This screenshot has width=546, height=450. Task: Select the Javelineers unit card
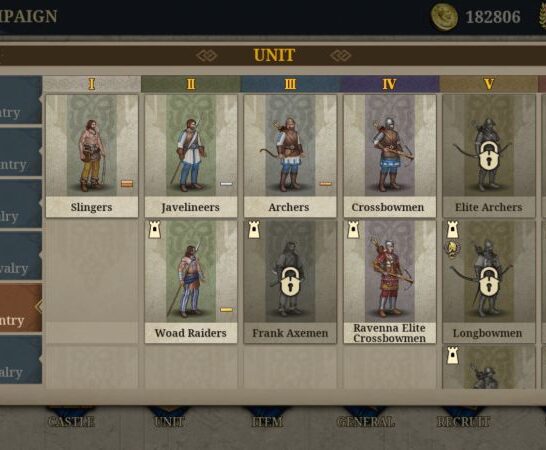point(191,156)
